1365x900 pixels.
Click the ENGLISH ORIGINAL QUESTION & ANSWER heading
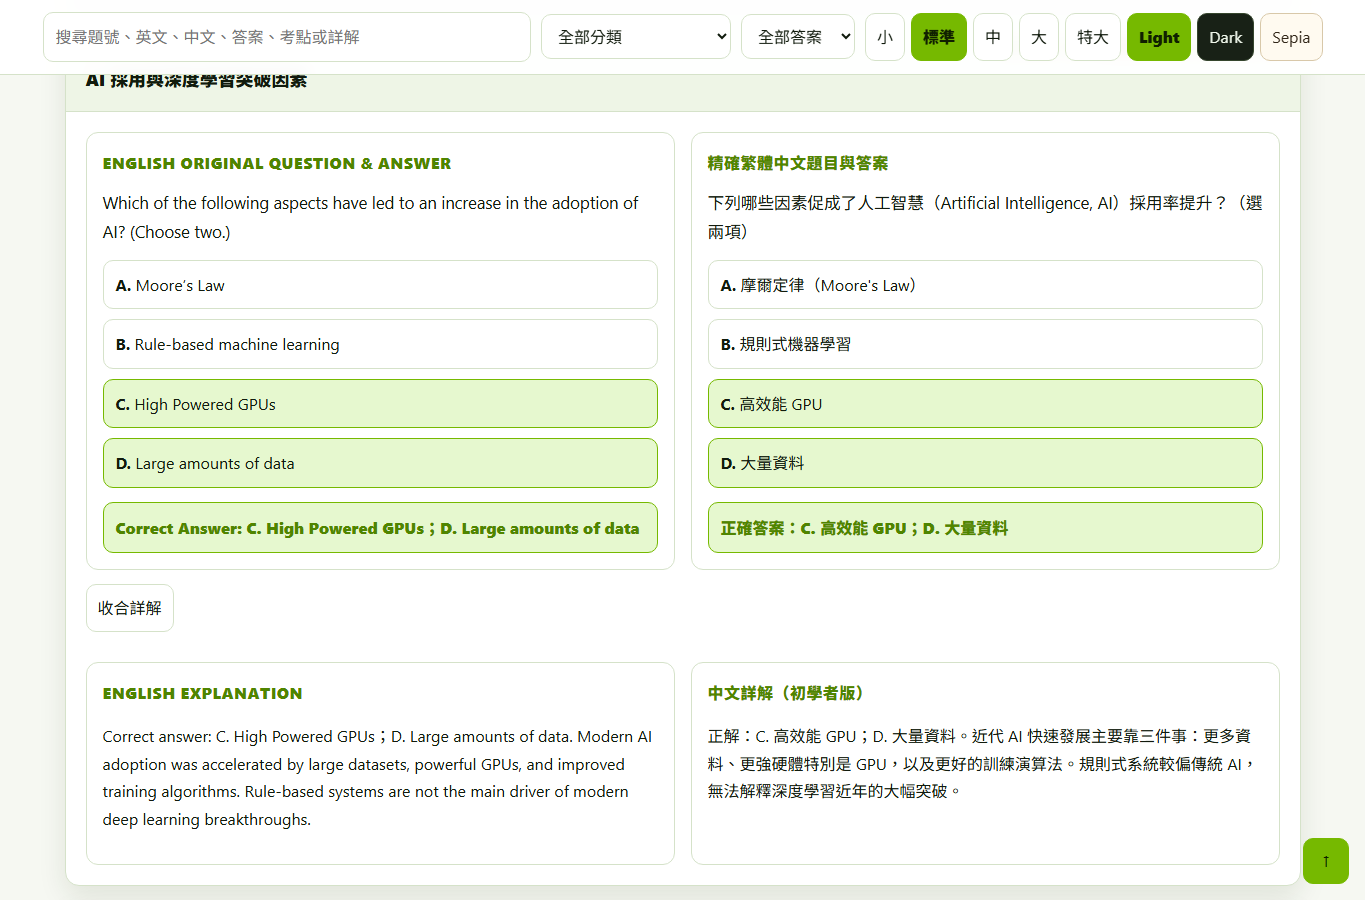[x=277, y=163]
